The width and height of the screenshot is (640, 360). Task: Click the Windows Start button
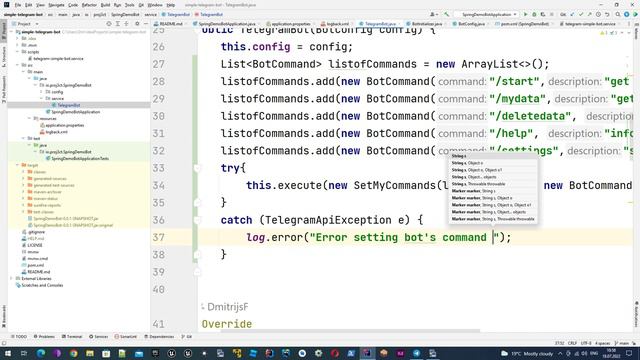pyautogui.click(x=7, y=353)
